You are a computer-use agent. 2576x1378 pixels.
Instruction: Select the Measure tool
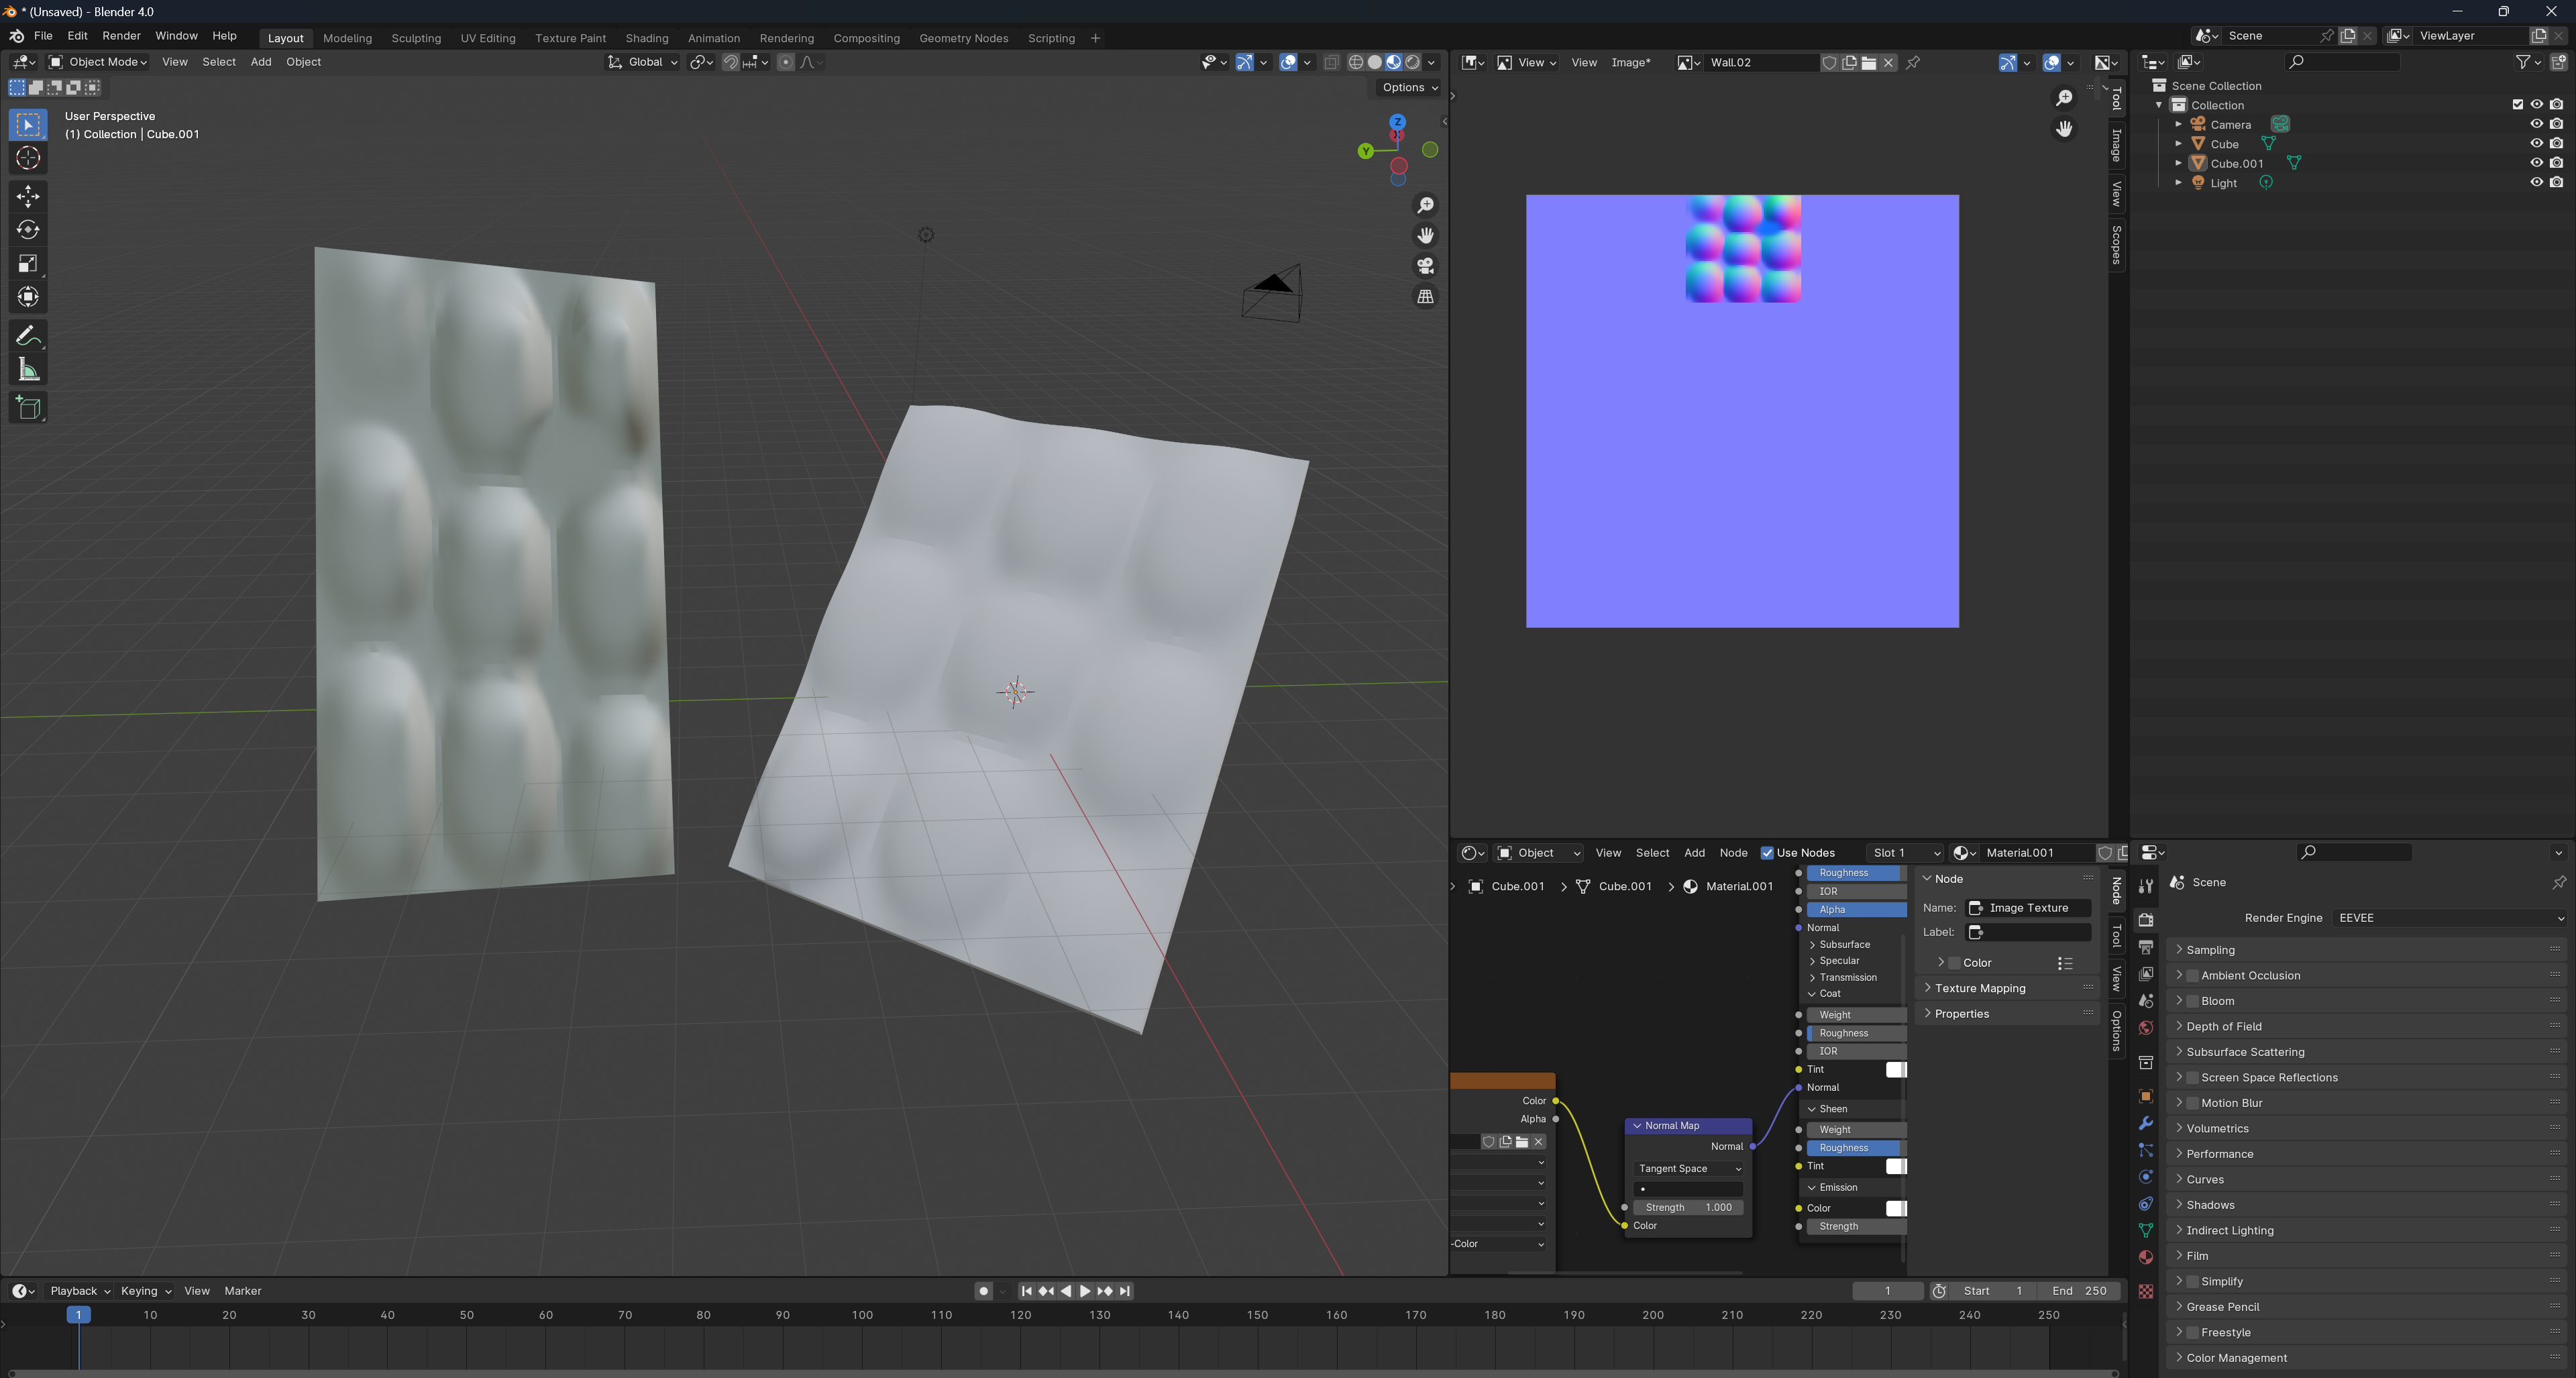pos(28,370)
